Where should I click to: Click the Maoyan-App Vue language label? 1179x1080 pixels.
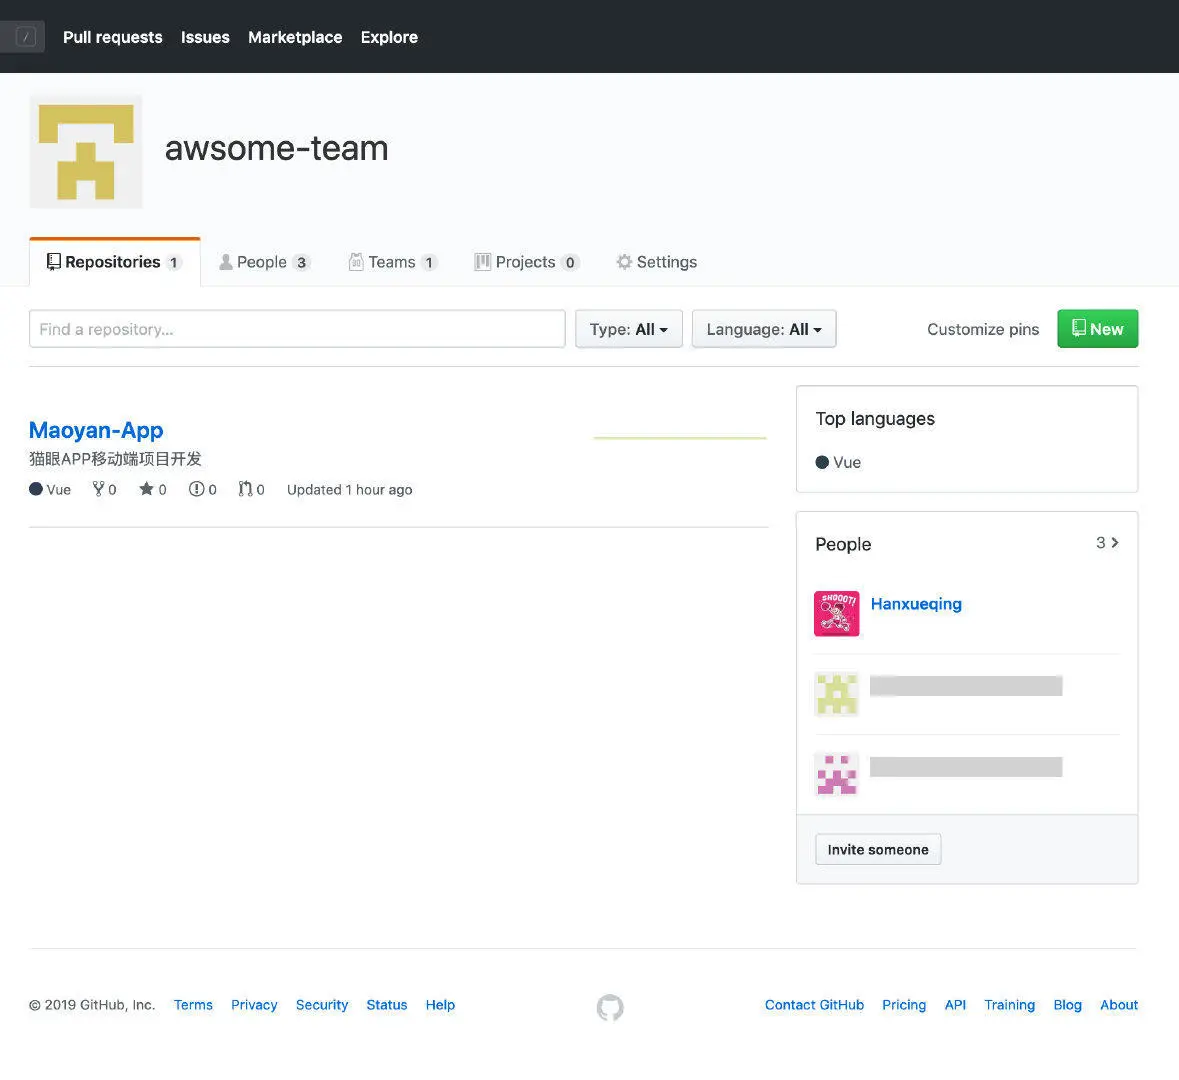[x=59, y=490]
